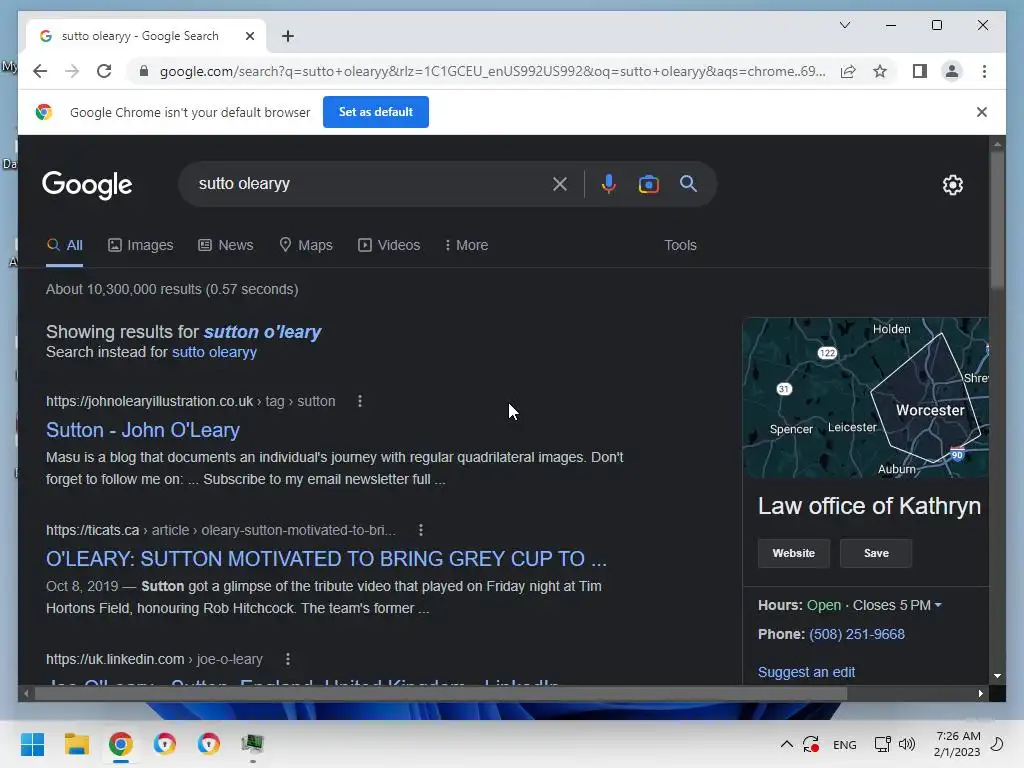The height and width of the screenshot is (768, 1024).
Task: Click vertical scrollbar down arrow
Action: click(x=997, y=676)
